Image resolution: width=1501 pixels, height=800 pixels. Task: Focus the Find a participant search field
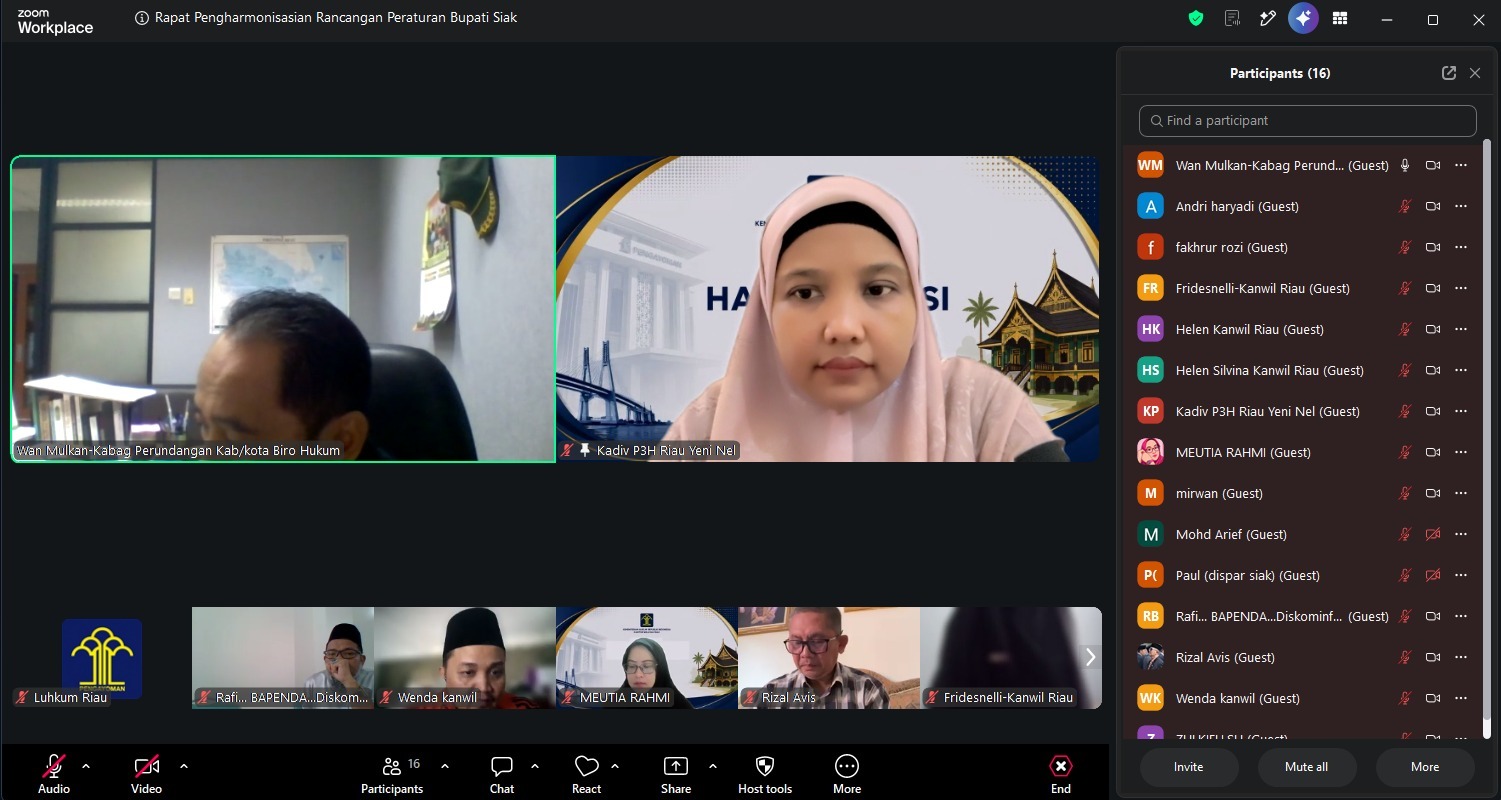click(x=1308, y=121)
